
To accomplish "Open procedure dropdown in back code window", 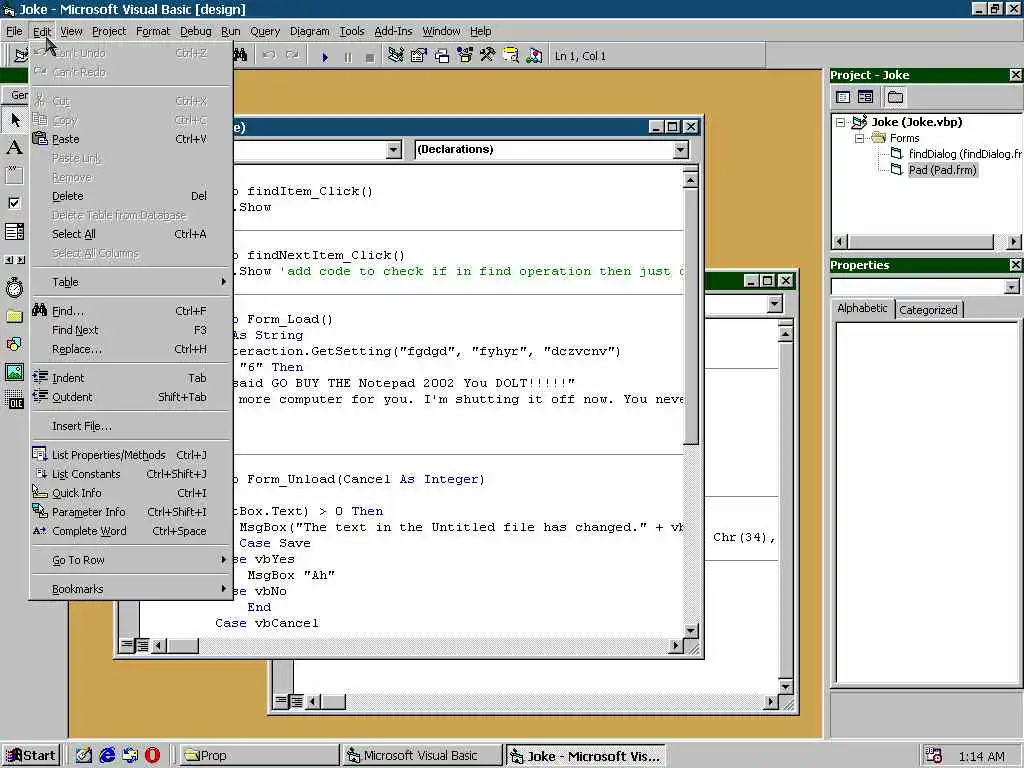I will (775, 304).
